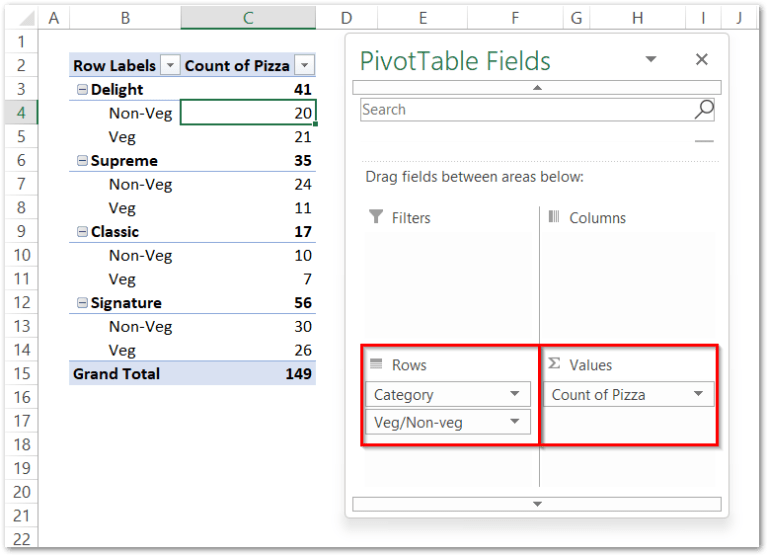The image size is (768, 556).
Task: Click the Count of Pizza field in Values
Action: 628,394
